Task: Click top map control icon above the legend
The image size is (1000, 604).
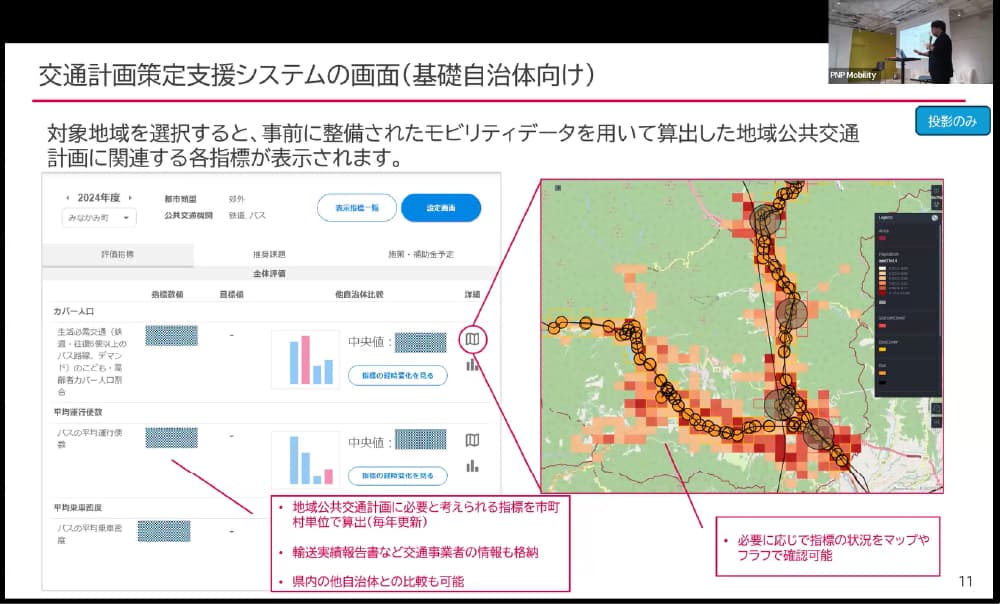Action: point(936,189)
